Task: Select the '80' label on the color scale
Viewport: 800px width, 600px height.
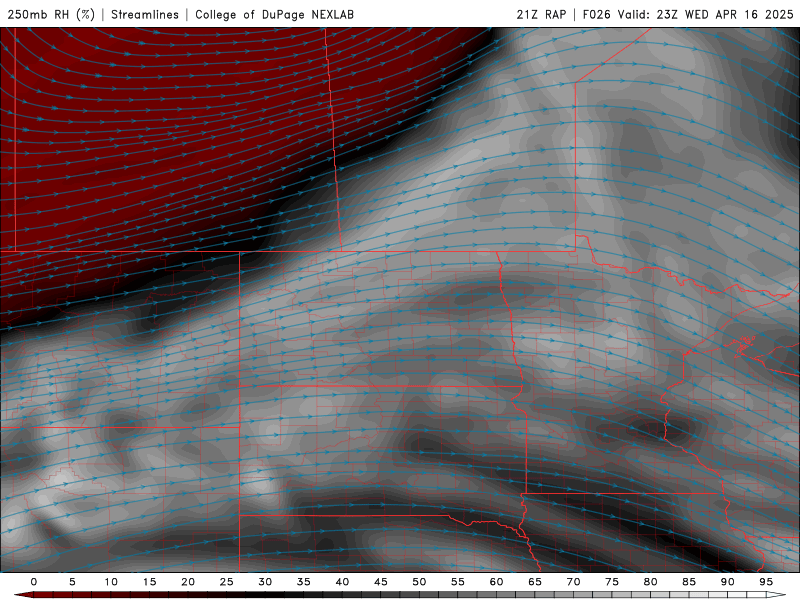Action: point(650,582)
